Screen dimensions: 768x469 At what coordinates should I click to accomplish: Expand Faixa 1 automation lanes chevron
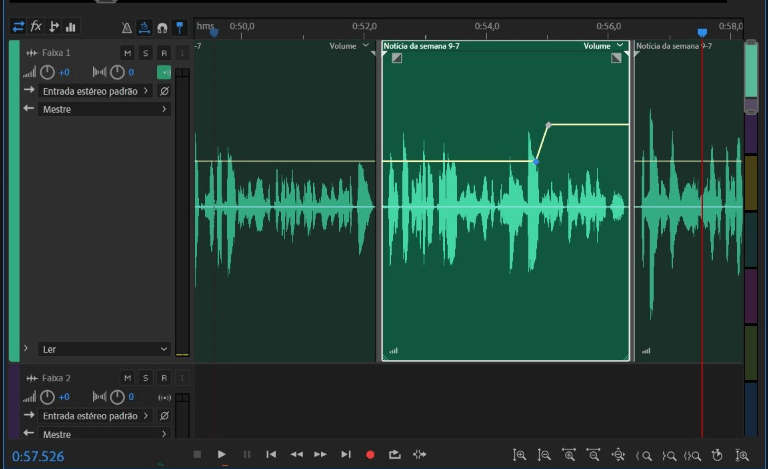(25, 348)
